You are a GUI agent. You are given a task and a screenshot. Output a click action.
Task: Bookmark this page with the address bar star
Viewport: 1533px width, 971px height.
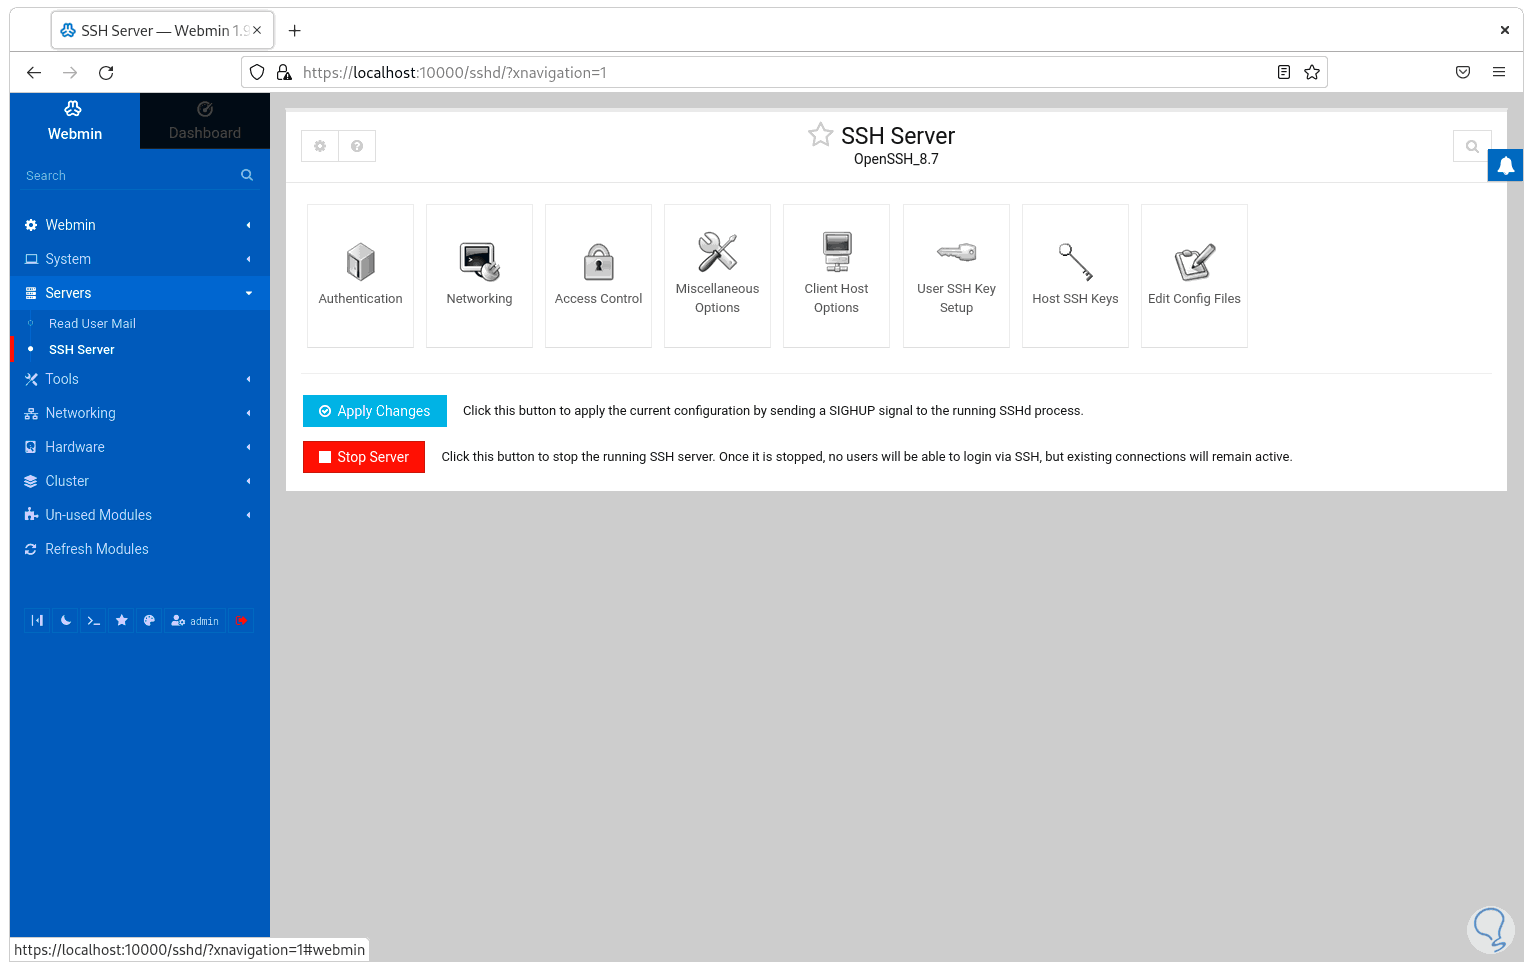pyautogui.click(x=1312, y=72)
